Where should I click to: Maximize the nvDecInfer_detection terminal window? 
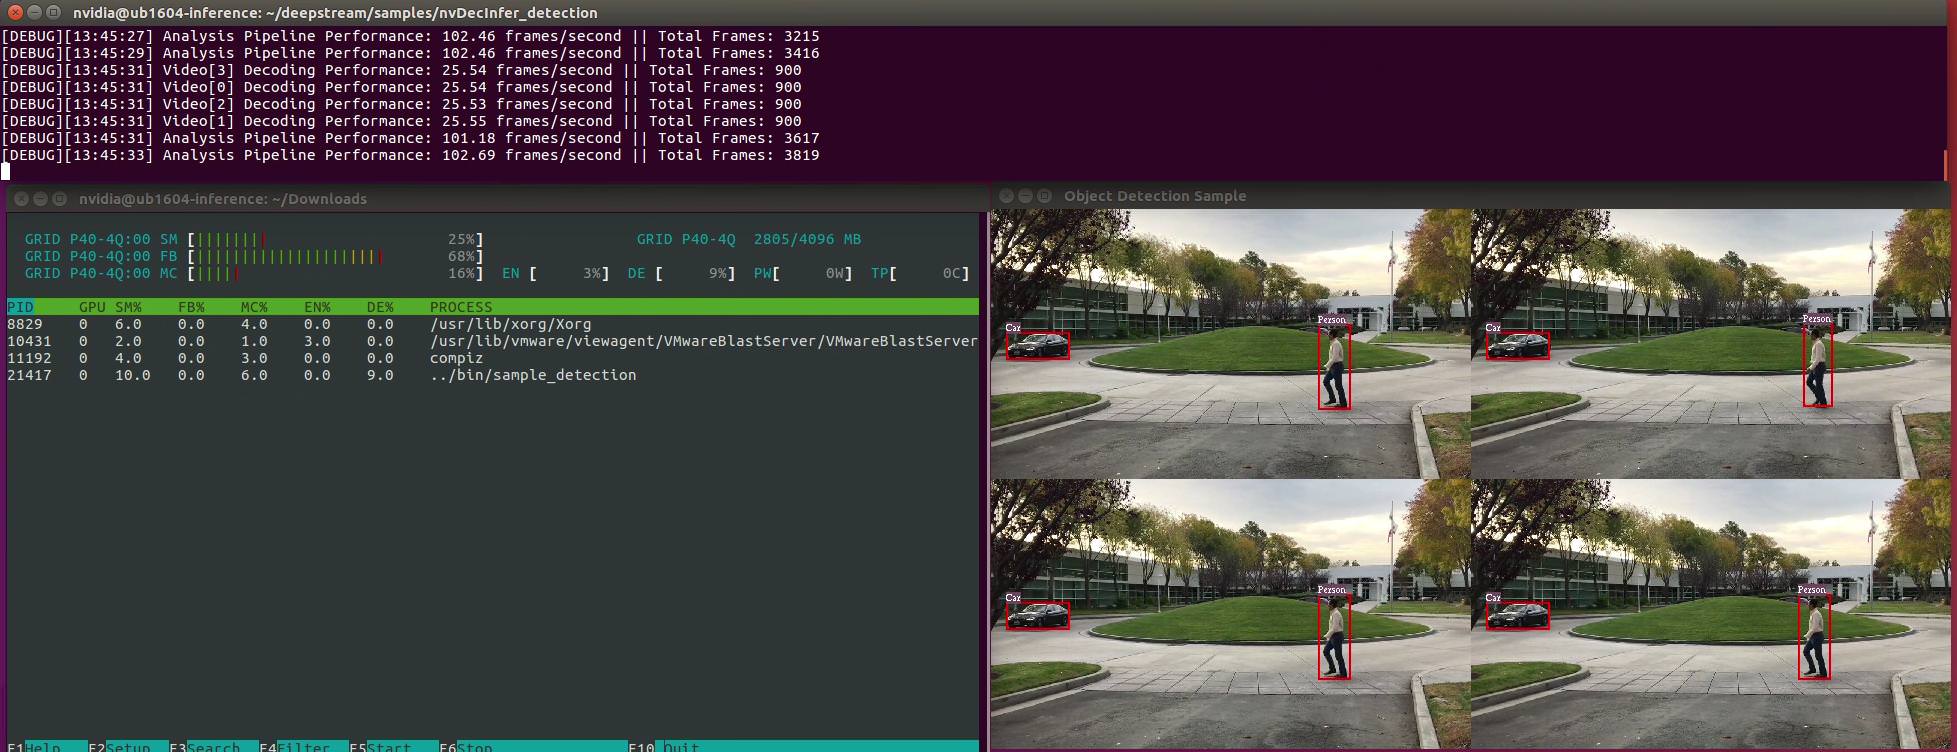point(53,12)
